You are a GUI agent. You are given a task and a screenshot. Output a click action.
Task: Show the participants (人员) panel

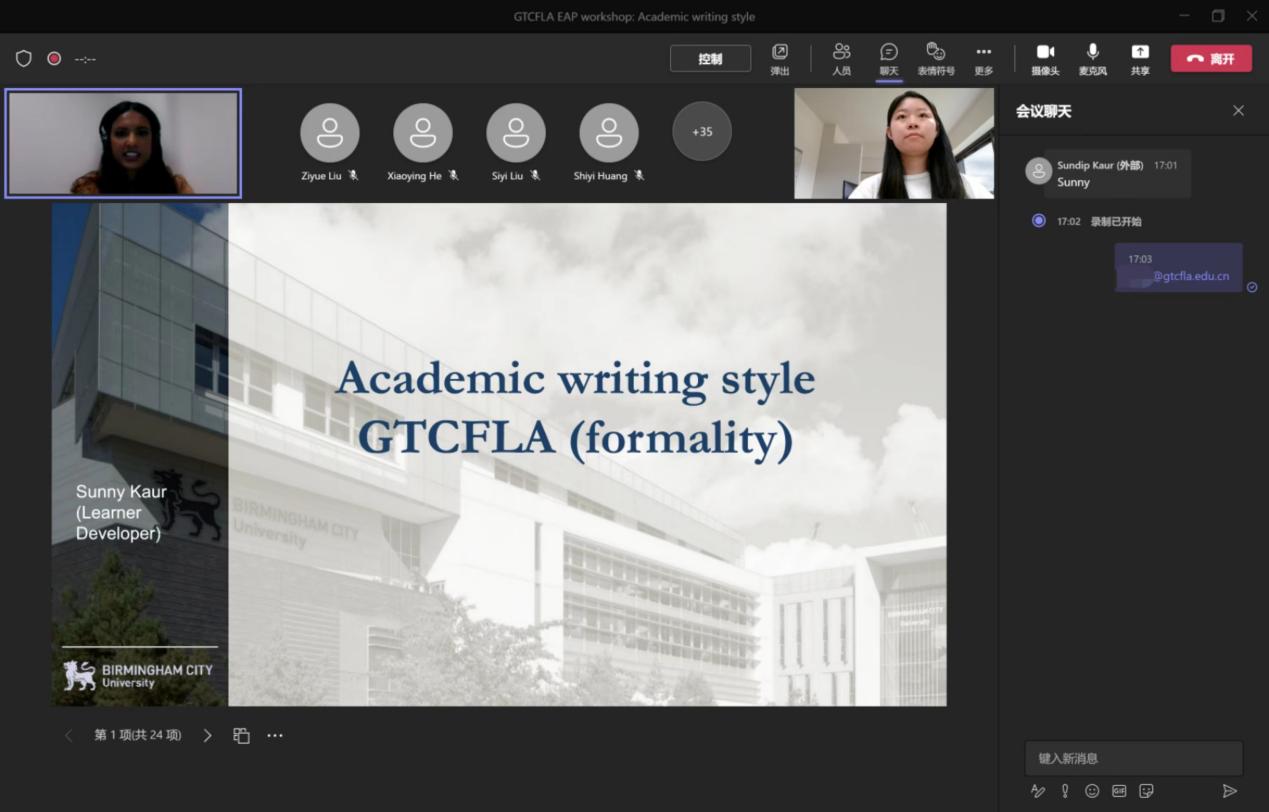[841, 58]
